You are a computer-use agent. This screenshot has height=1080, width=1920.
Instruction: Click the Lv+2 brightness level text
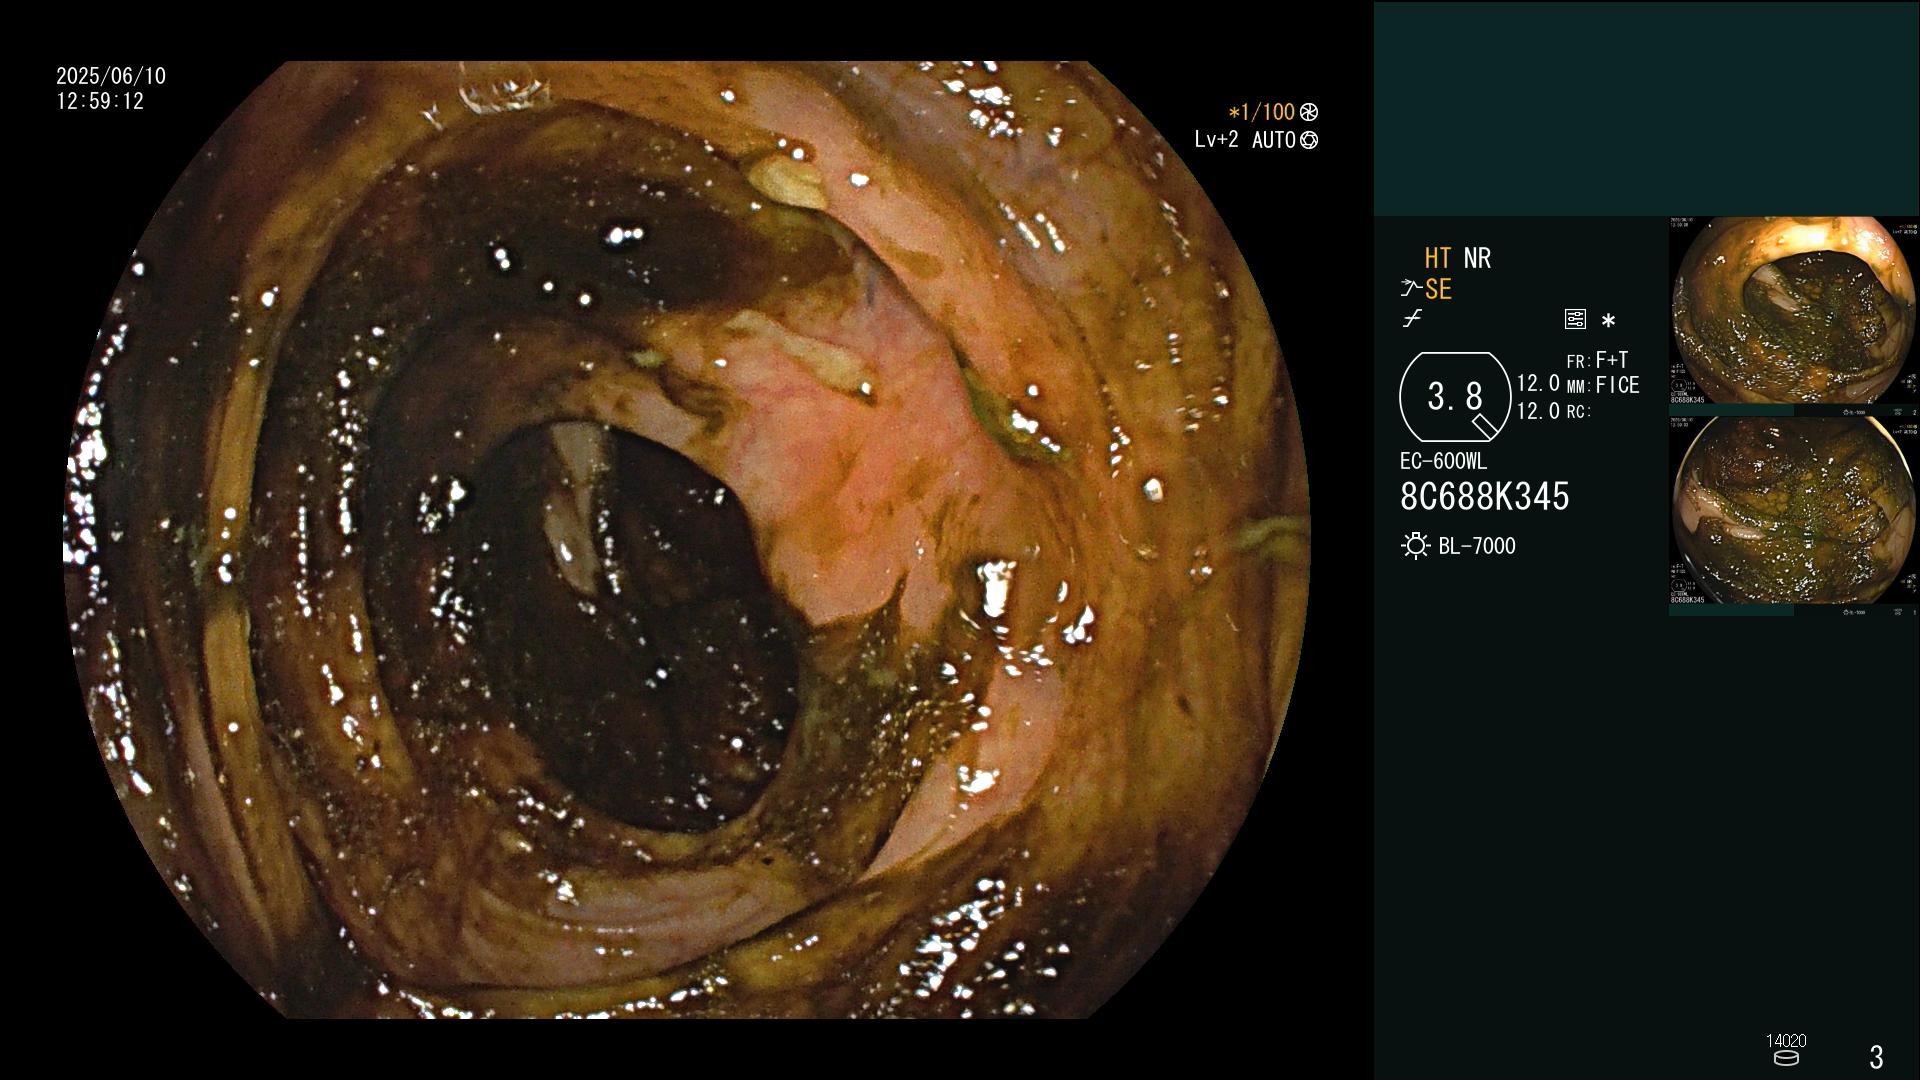coord(1216,140)
